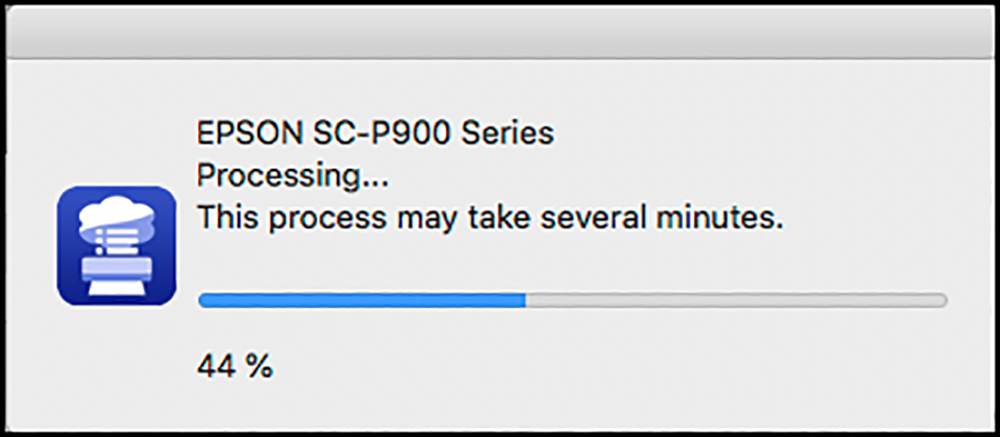1000x437 pixels.
Task: Click the progress bar at the blue-gray boundary
Action: (x=526, y=300)
